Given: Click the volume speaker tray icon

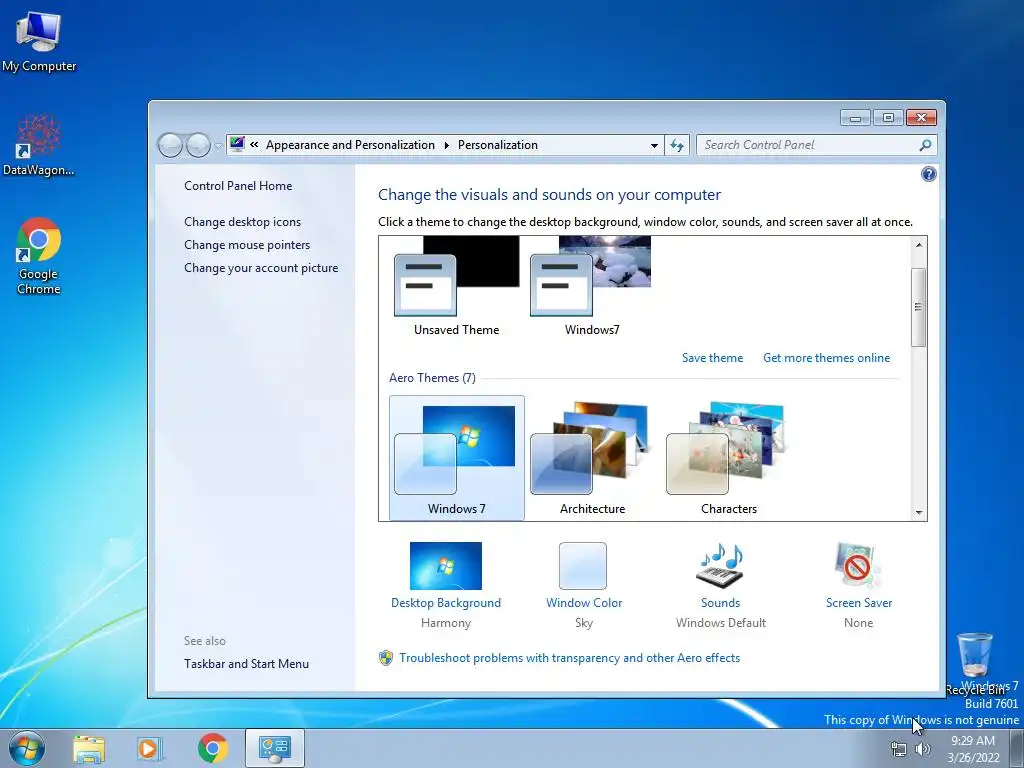Looking at the screenshot, I should click(923, 749).
